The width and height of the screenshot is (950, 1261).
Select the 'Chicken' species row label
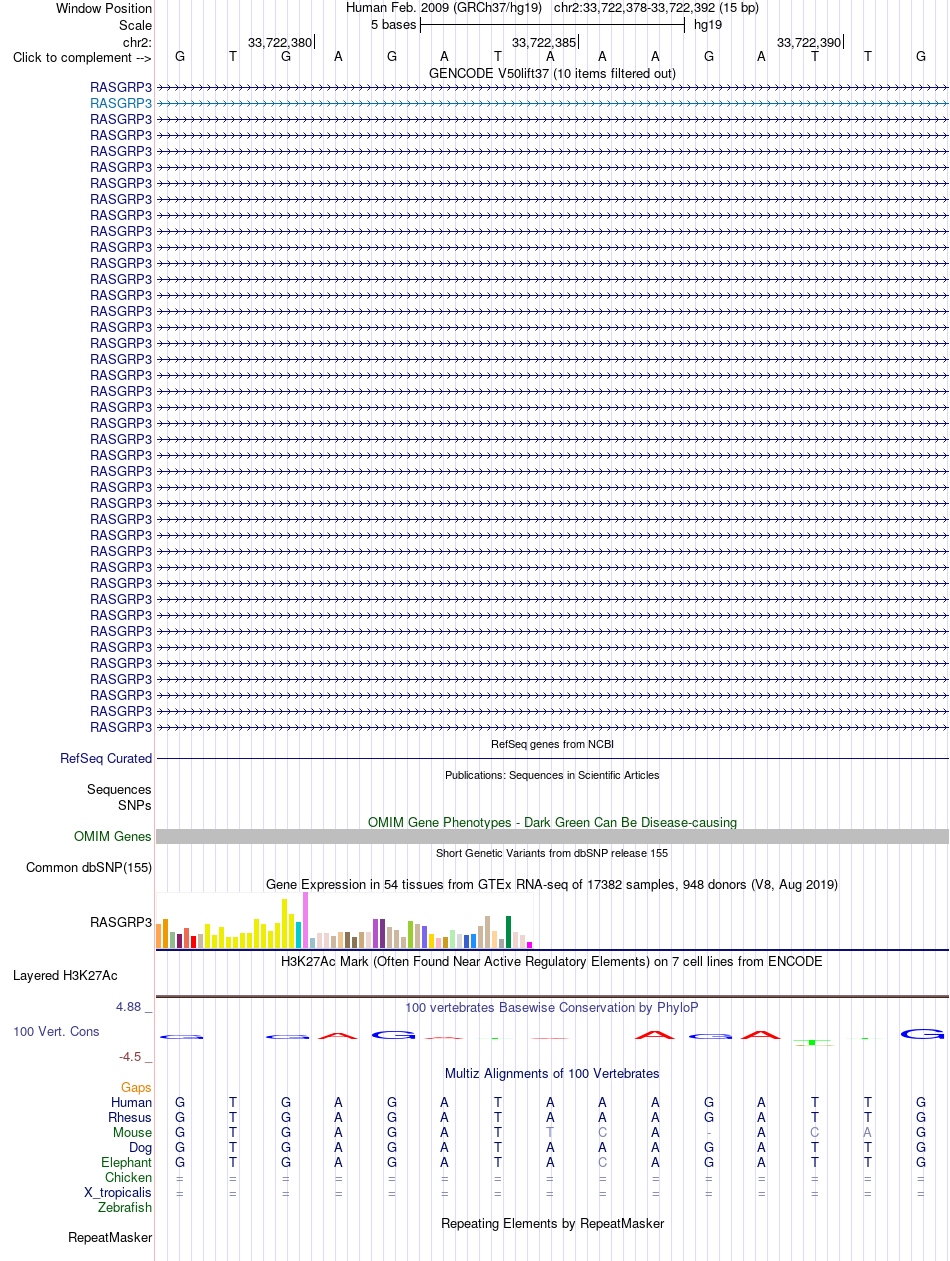pyautogui.click(x=129, y=1177)
